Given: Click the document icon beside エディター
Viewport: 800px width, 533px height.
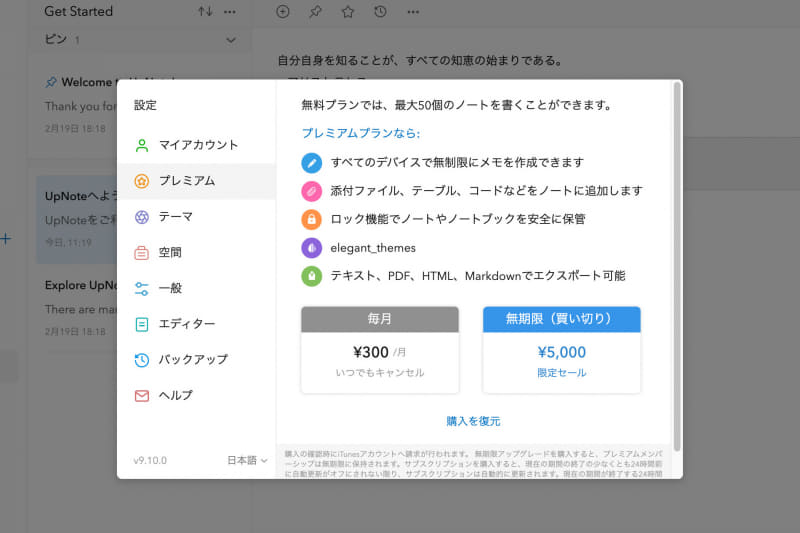Looking at the screenshot, I should pyautogui.click(x=142, y=324).
